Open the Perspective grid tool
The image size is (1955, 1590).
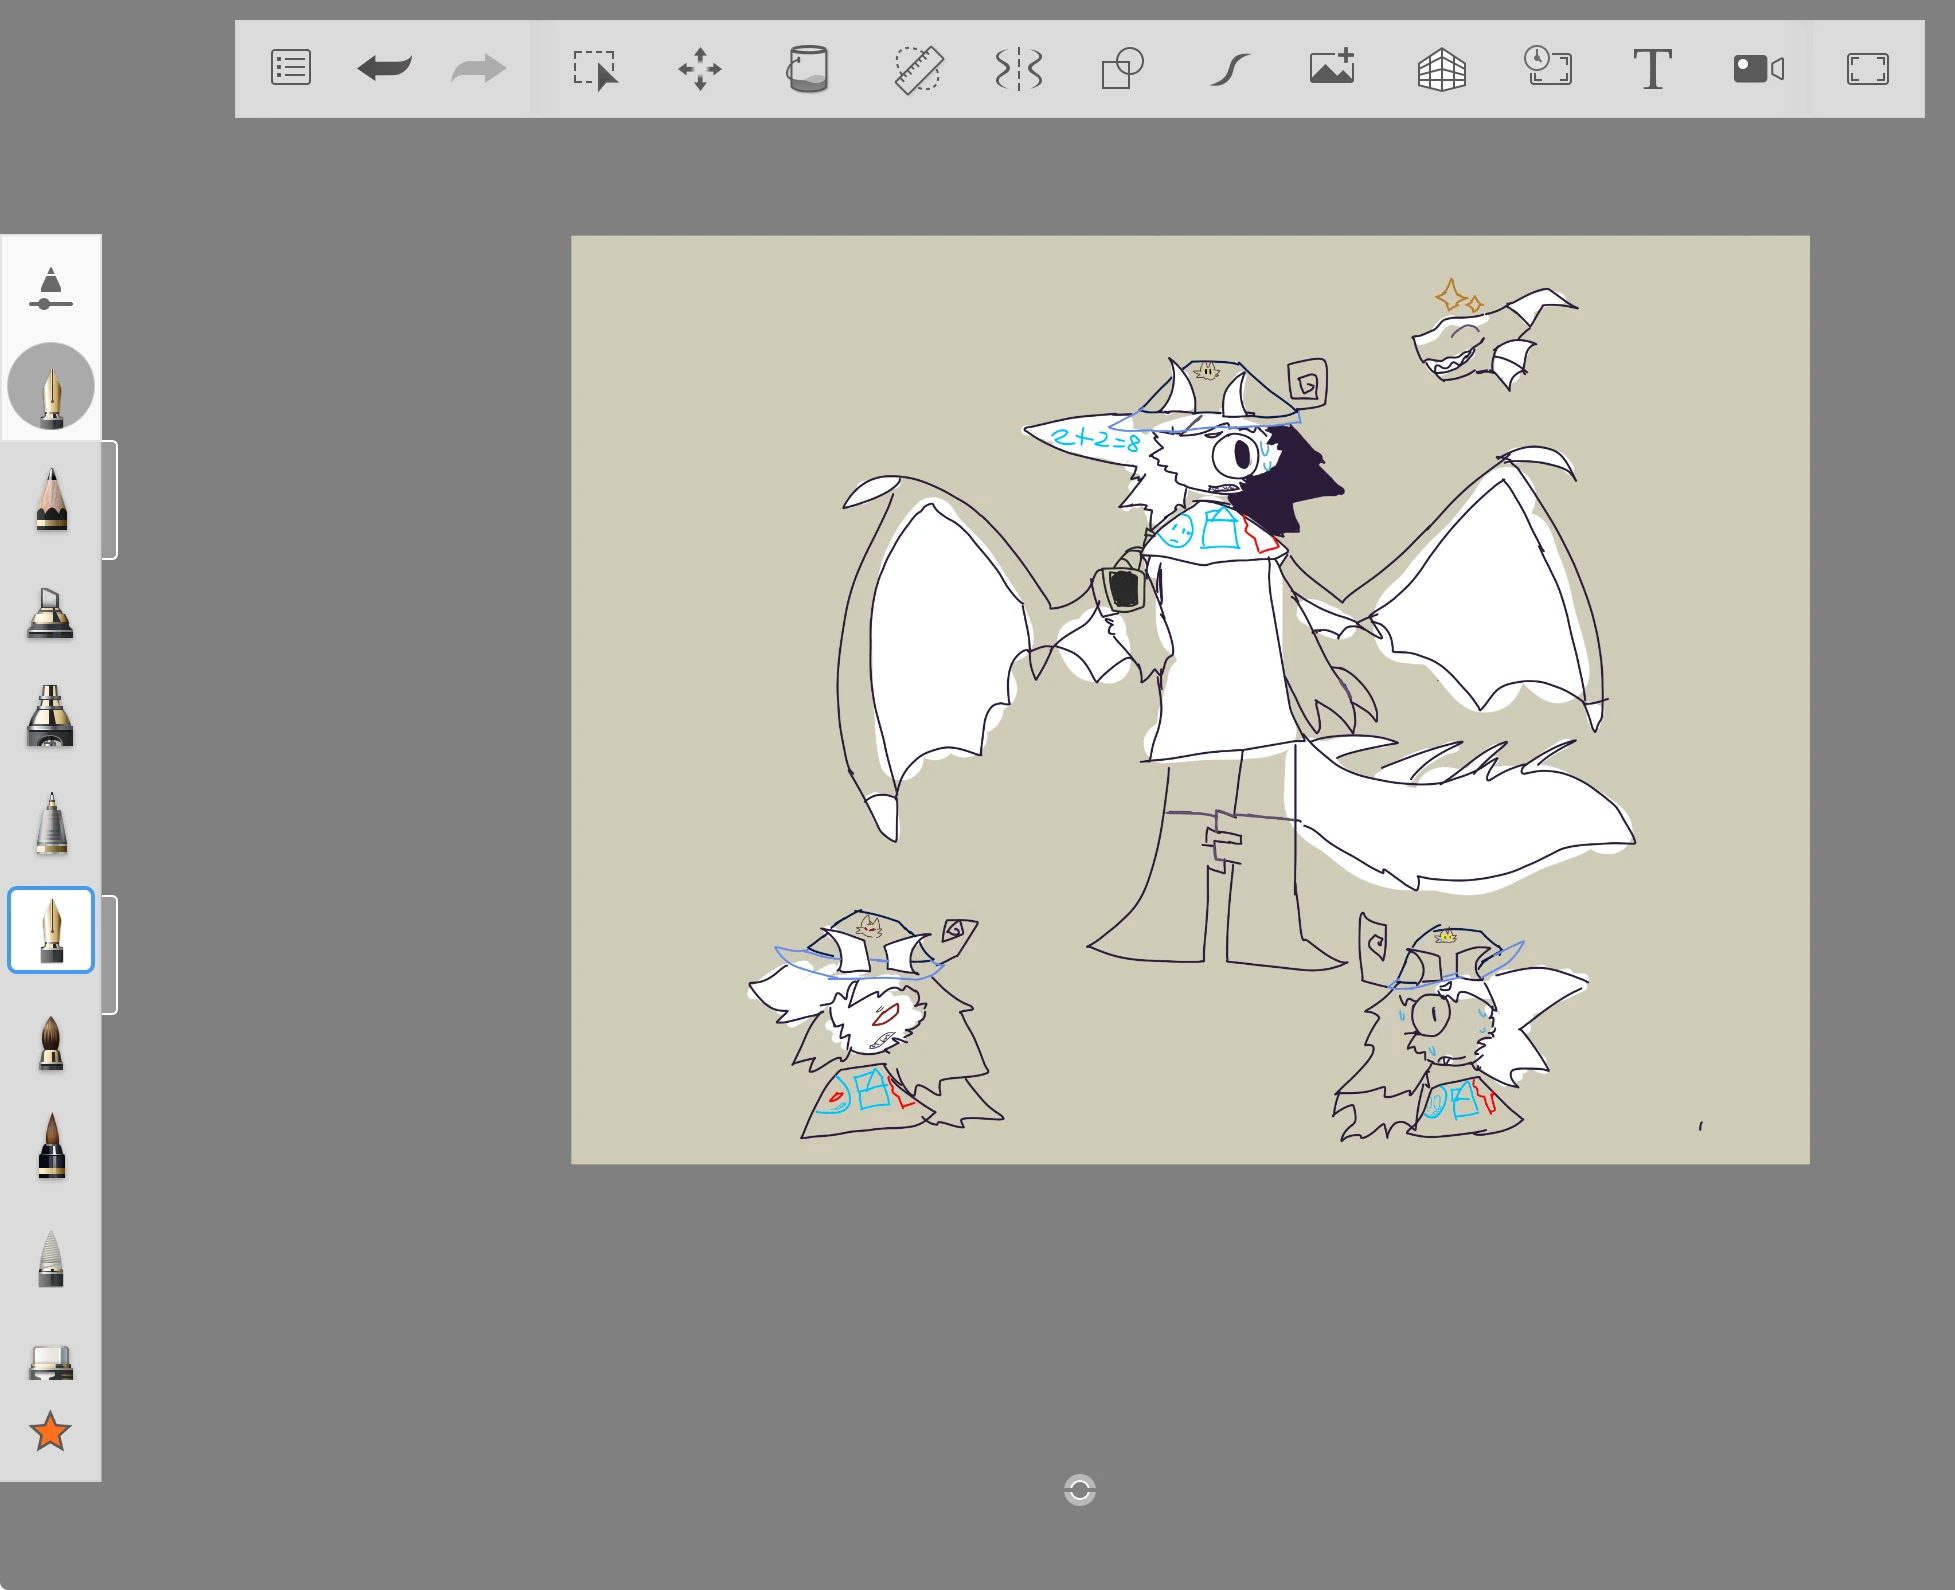[x=1443, y=68]
